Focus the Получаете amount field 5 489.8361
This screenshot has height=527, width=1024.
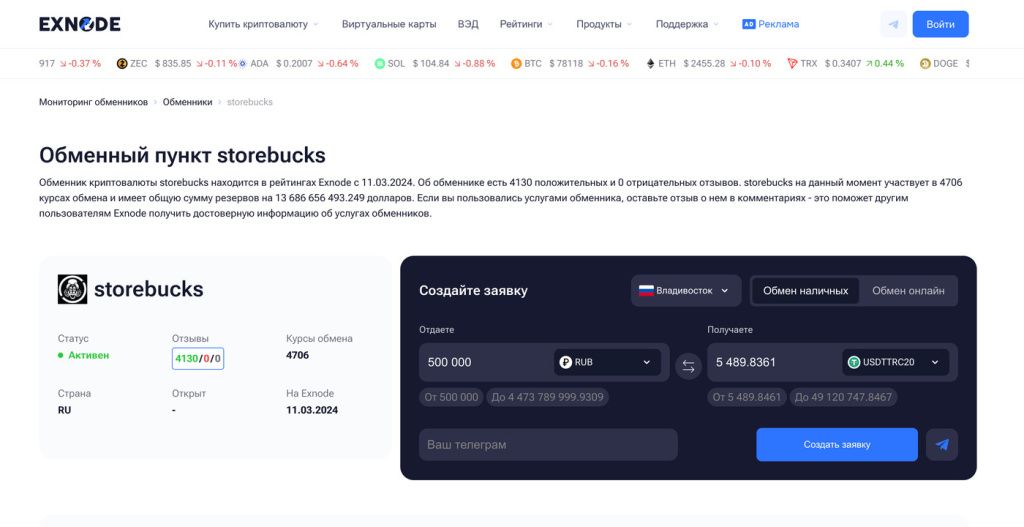click(x=775, y=362)
